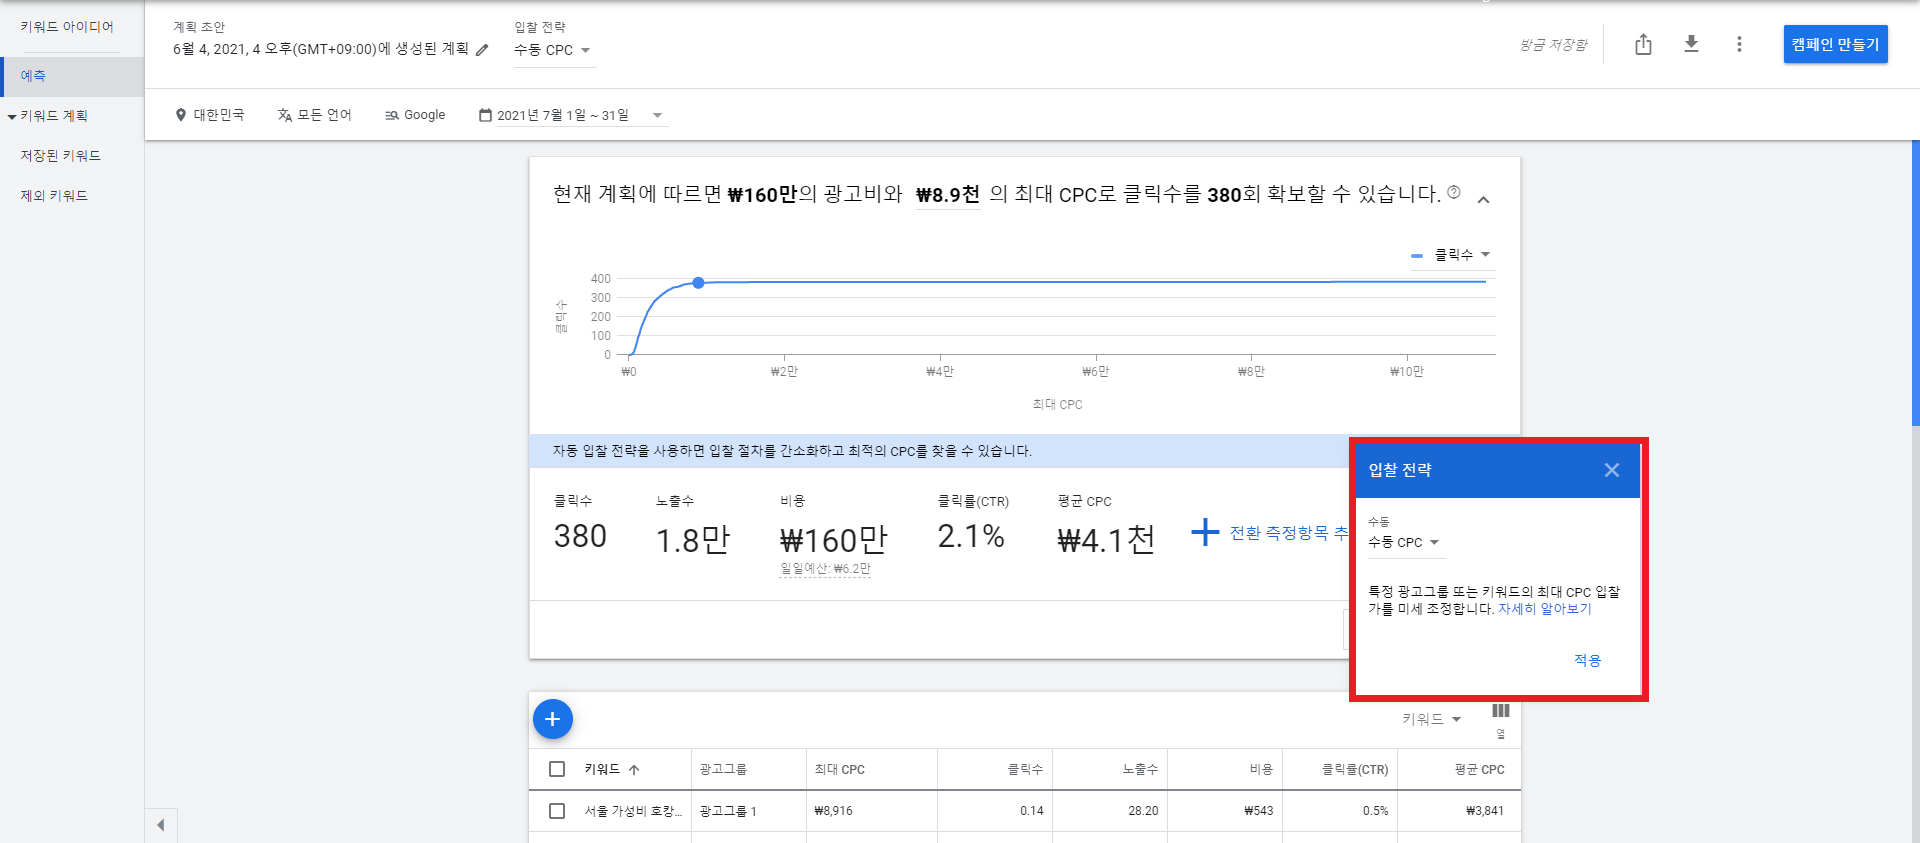Click 모든 언어 language filter

[x=314, y=115]
